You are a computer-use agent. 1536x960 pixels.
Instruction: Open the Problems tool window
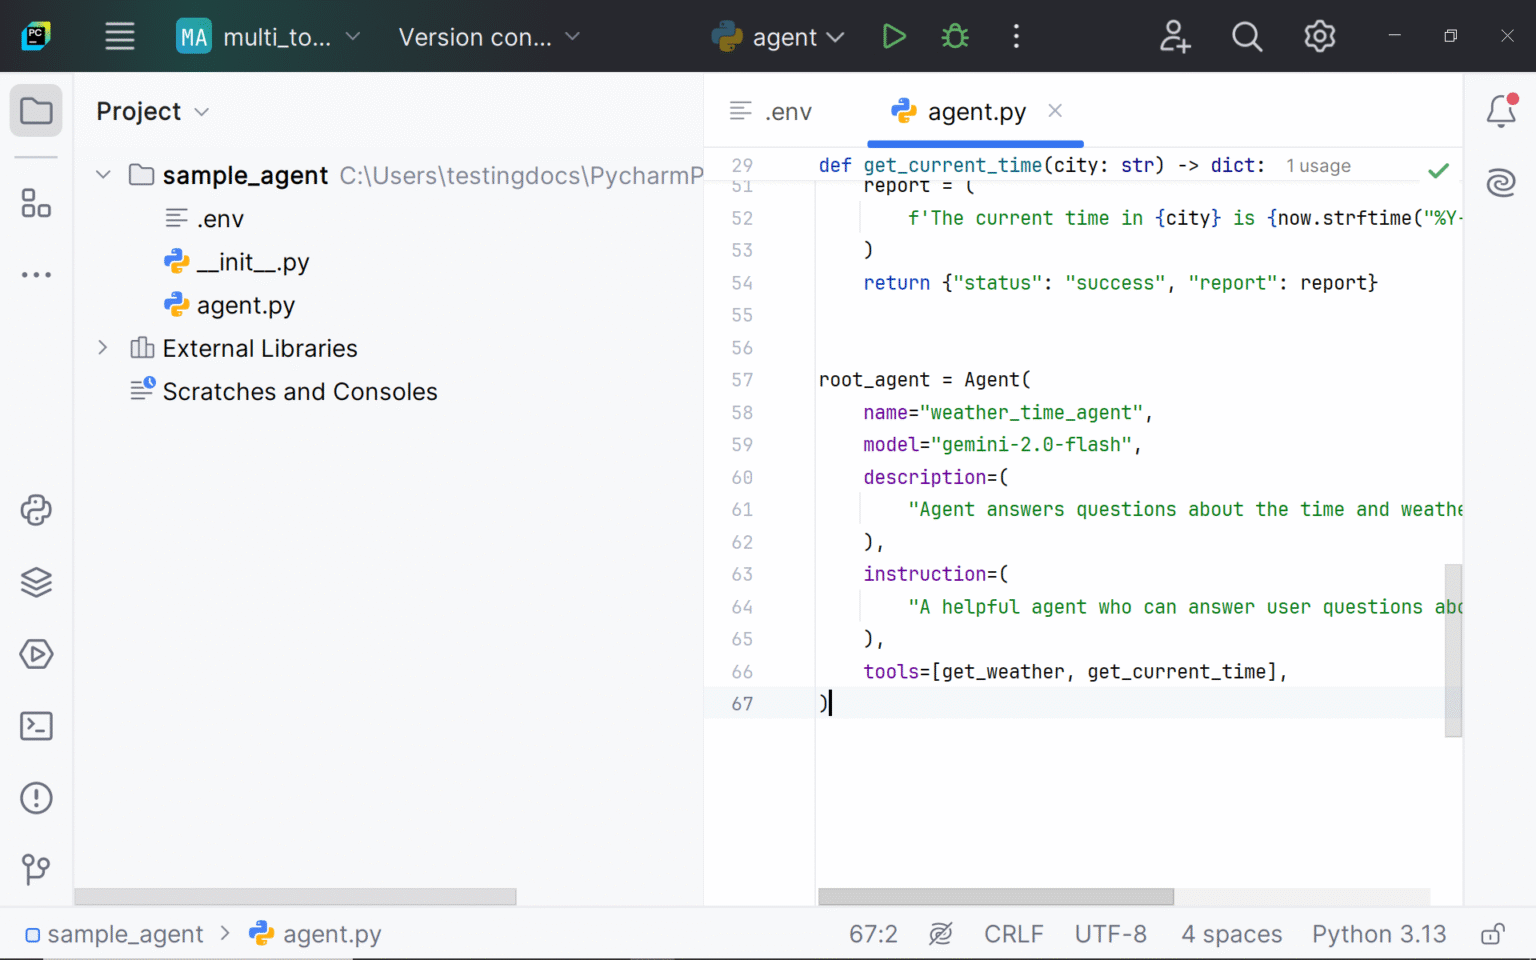(x=36, y=798)
